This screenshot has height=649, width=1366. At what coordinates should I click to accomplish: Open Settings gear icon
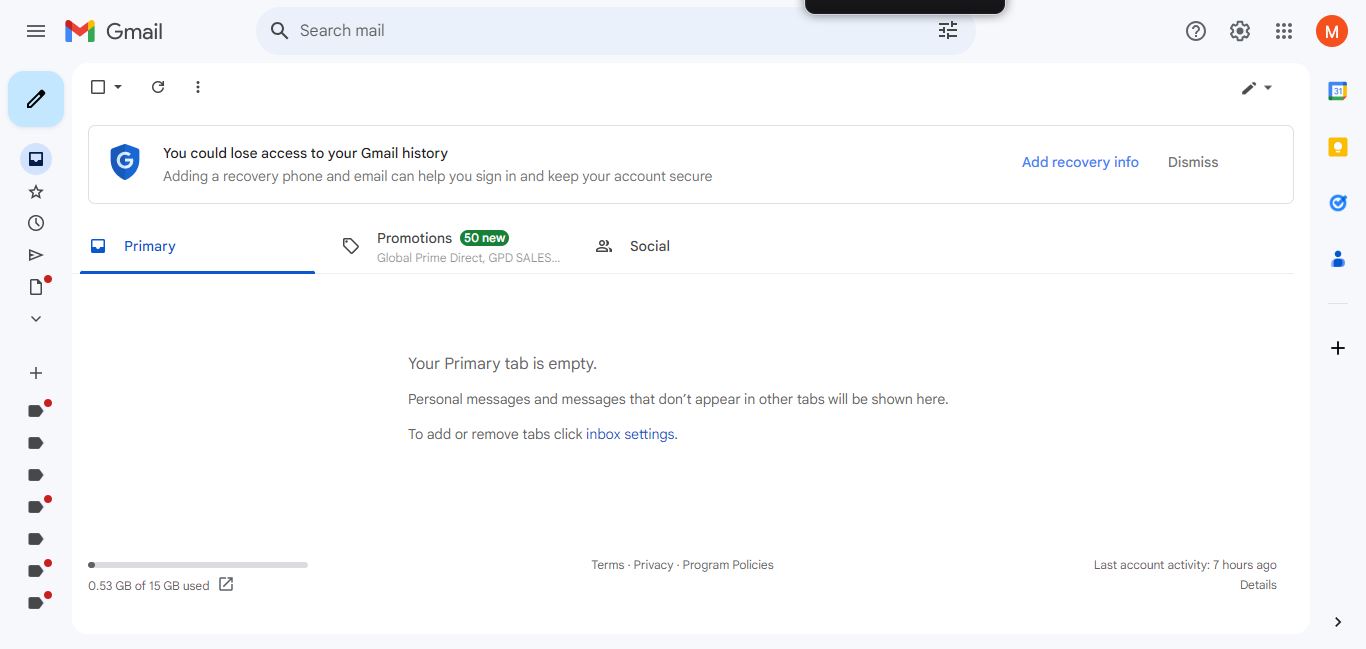click(1240, 31)
